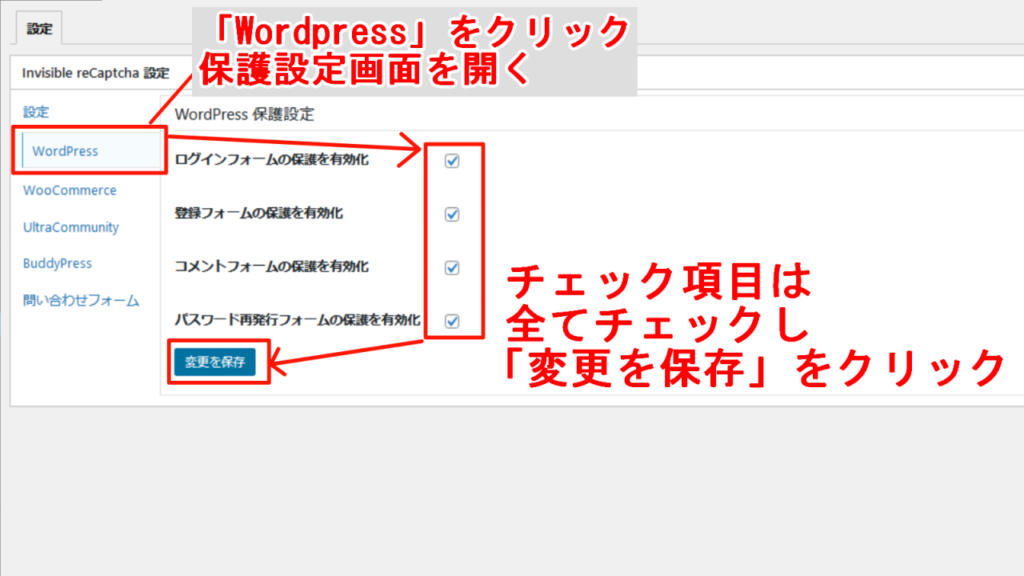Click the コメントフォームの保護を有効化 label
Image resolution: width=1024 pixels, height=576 pixels.
[x=272, y=266]
